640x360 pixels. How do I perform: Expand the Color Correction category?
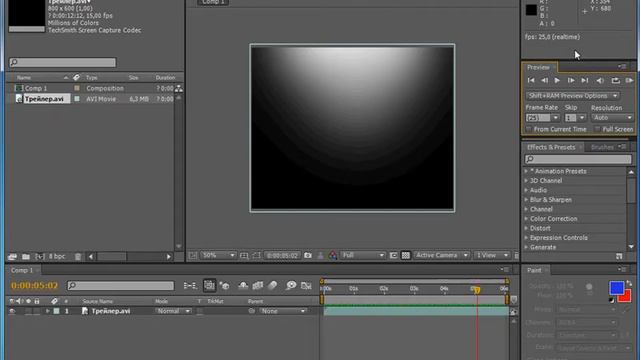point(526,219)
